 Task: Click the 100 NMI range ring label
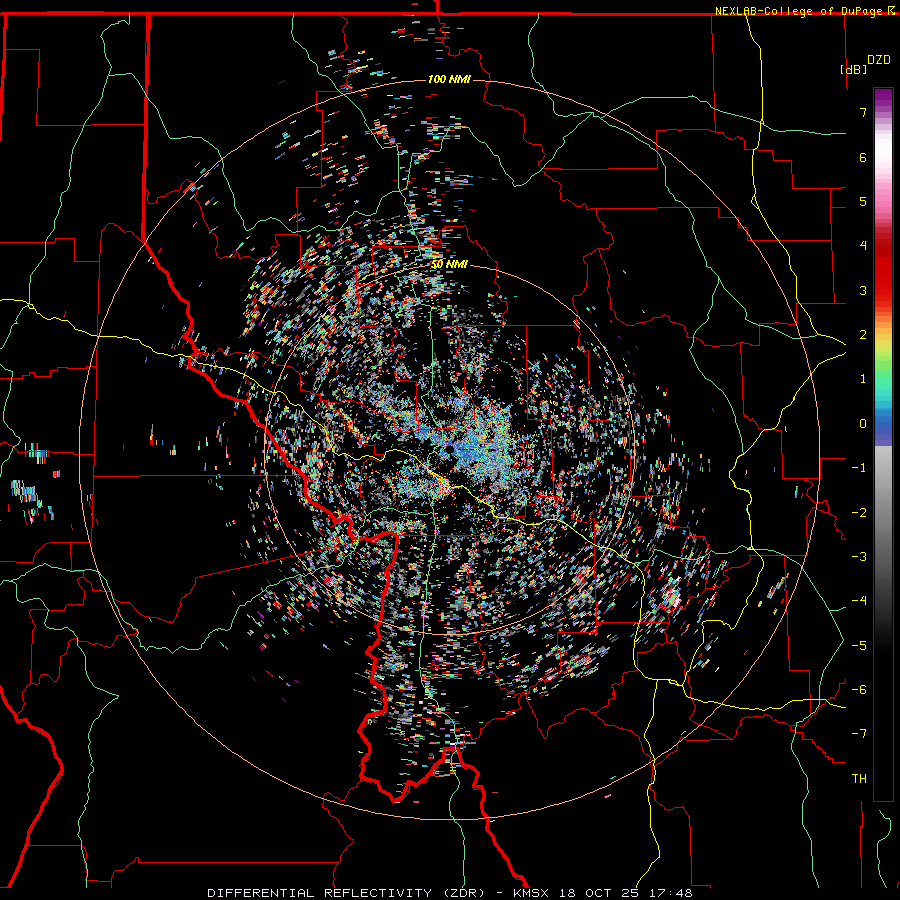(449, 79)
